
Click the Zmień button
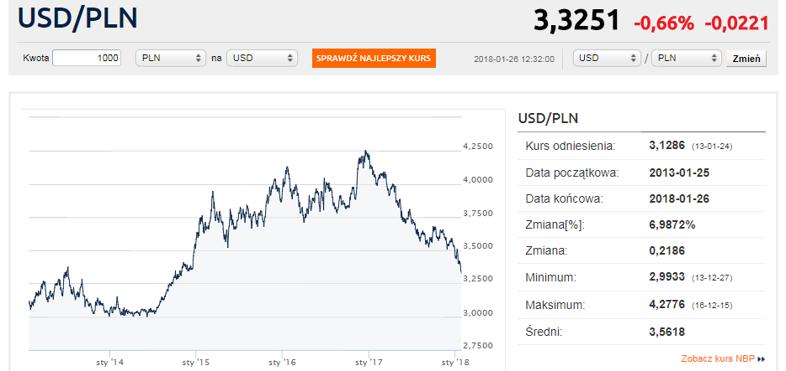pyautogui.click(x=746, y=58)
